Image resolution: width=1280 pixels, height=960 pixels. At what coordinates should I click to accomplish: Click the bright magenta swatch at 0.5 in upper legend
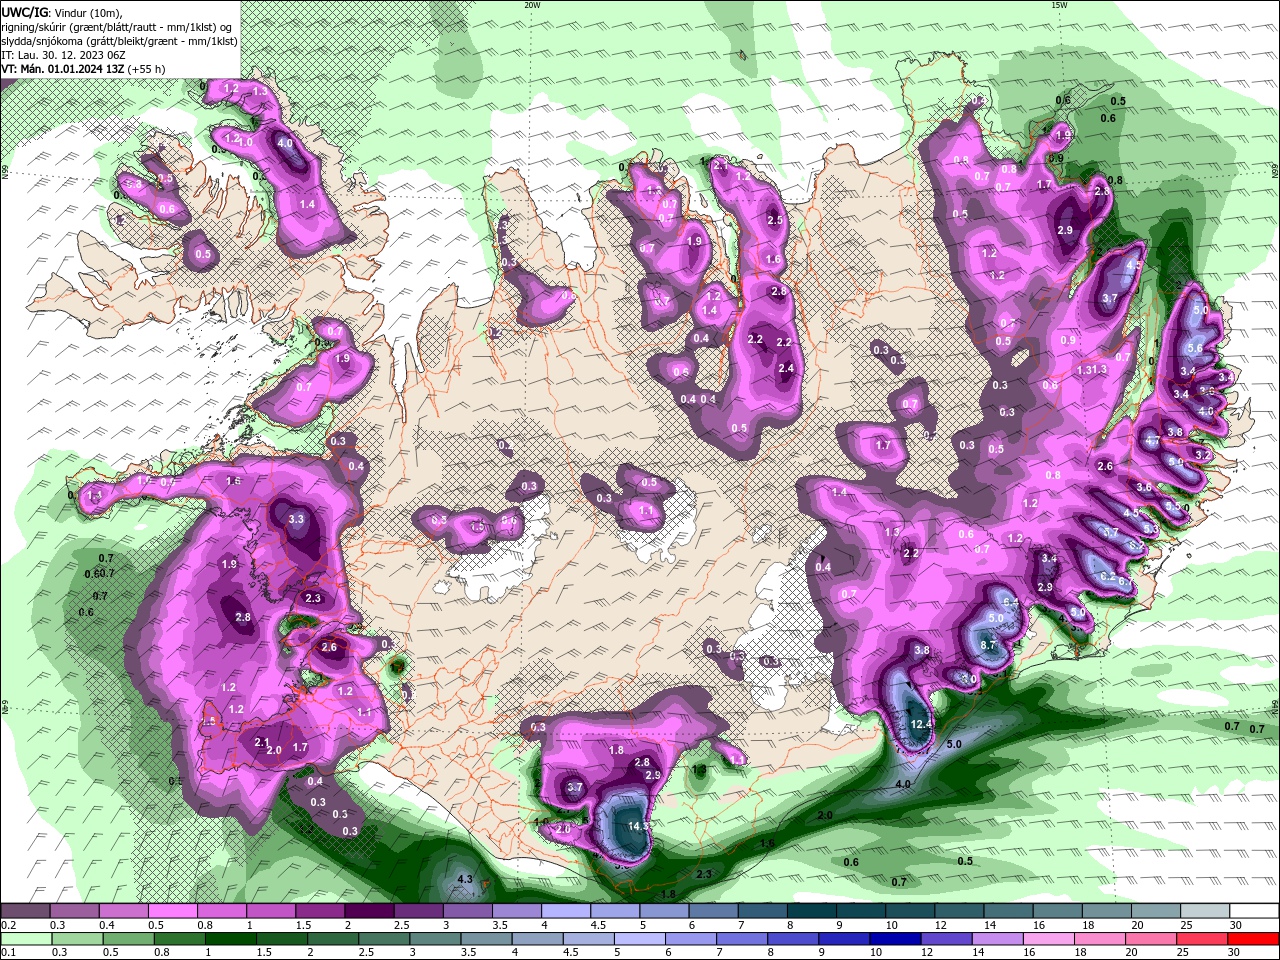[174, 912]
